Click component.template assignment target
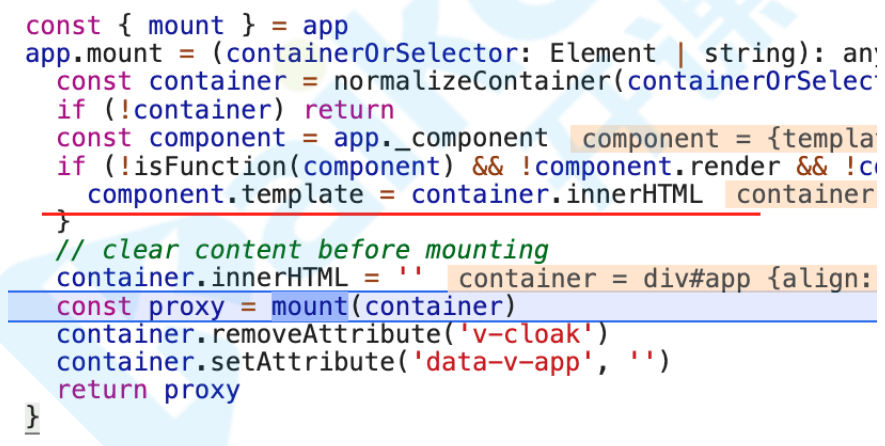Screen dimensions: 885x446 click(x=226, y=195)
